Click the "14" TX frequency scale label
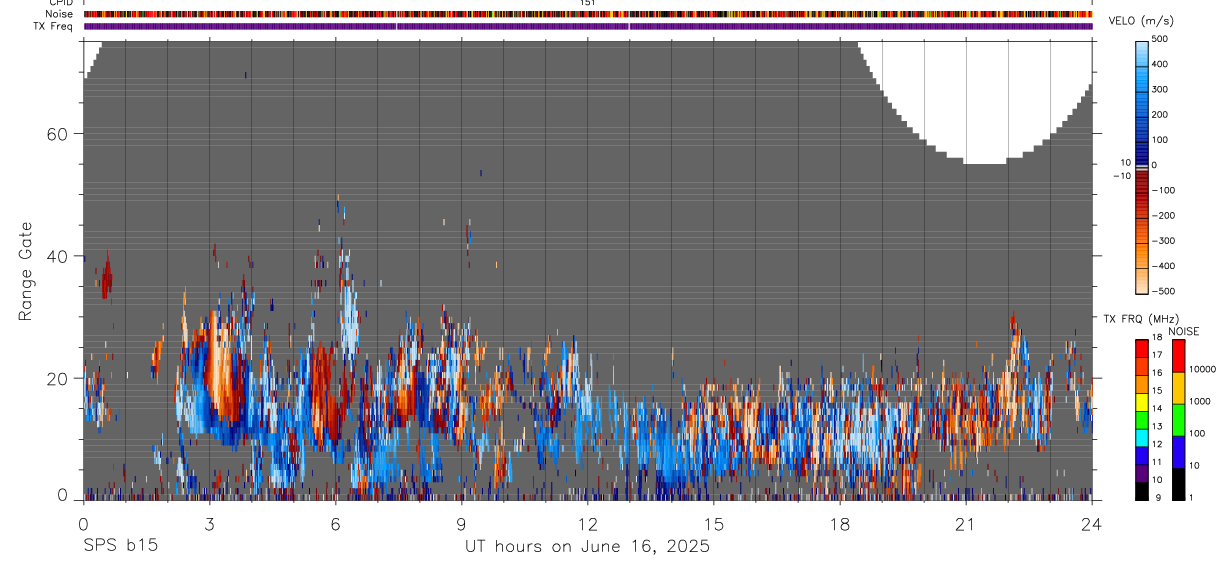This screenshot has width=1228, height=567. point(1155,409)
